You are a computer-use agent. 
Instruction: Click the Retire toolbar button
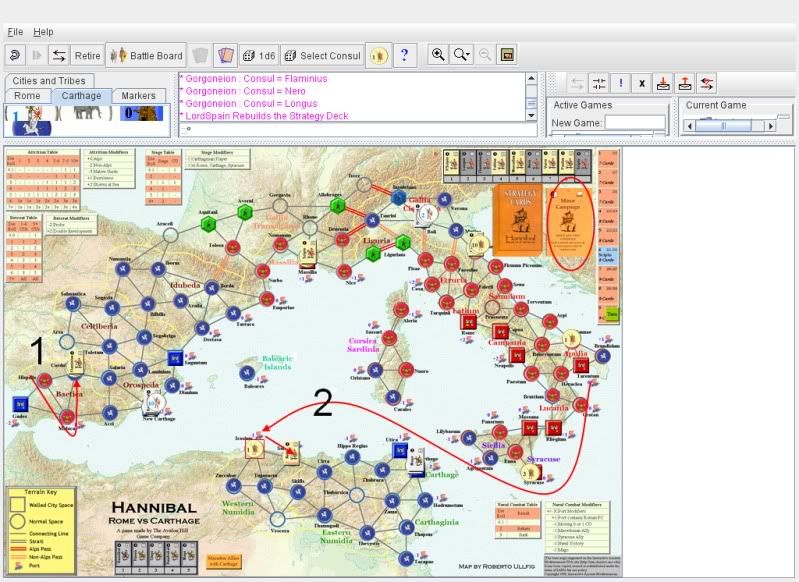87,56
